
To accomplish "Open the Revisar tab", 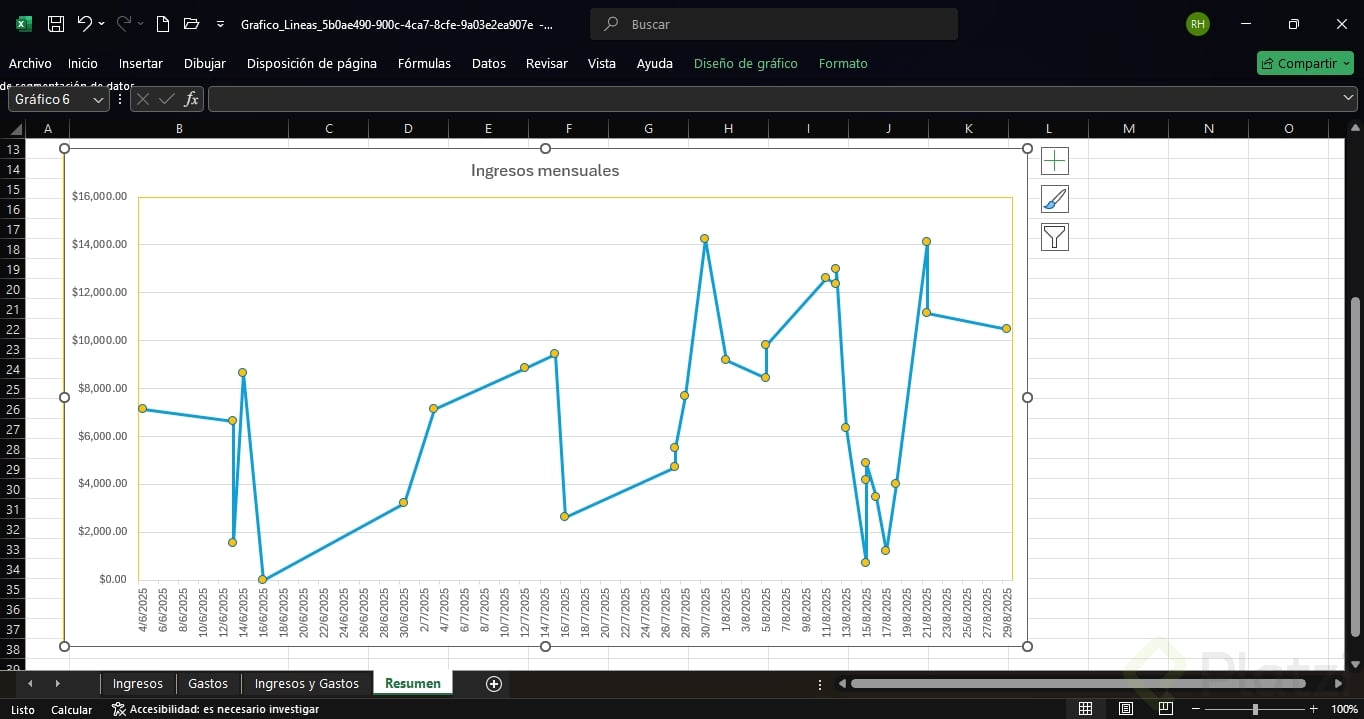I will [x=547, y=63].
